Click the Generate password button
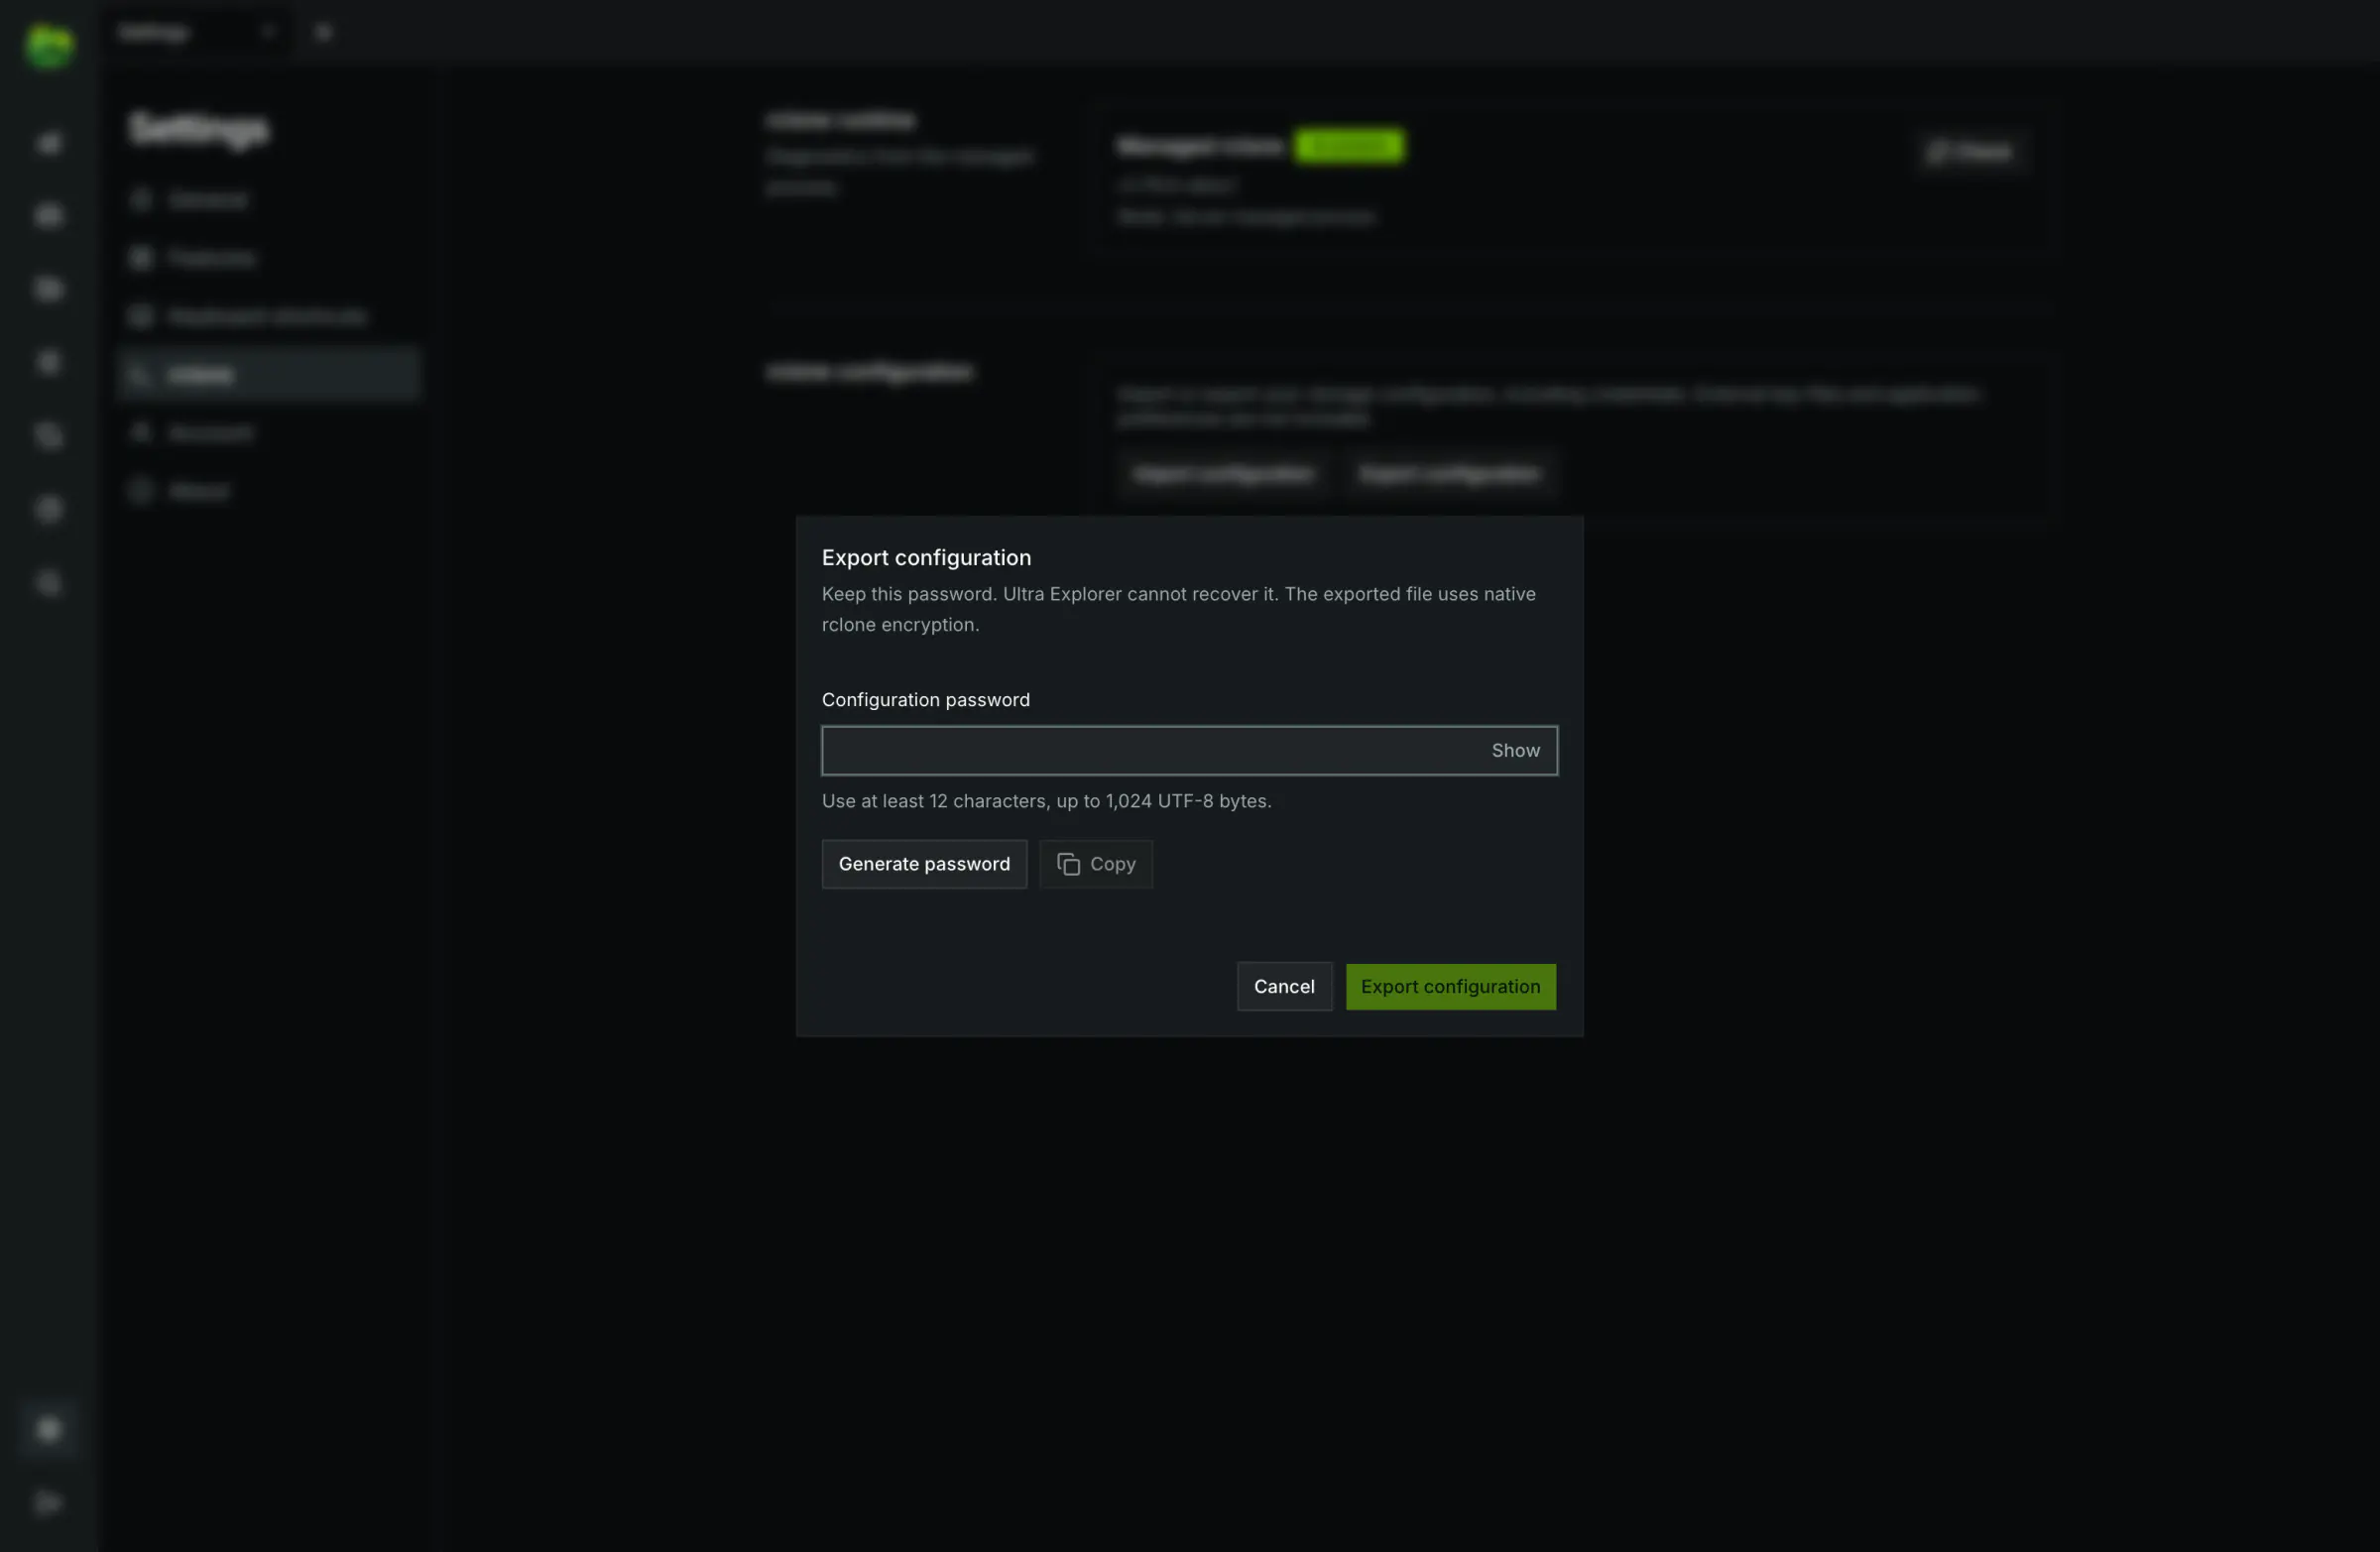 click(x=924, y=864)
